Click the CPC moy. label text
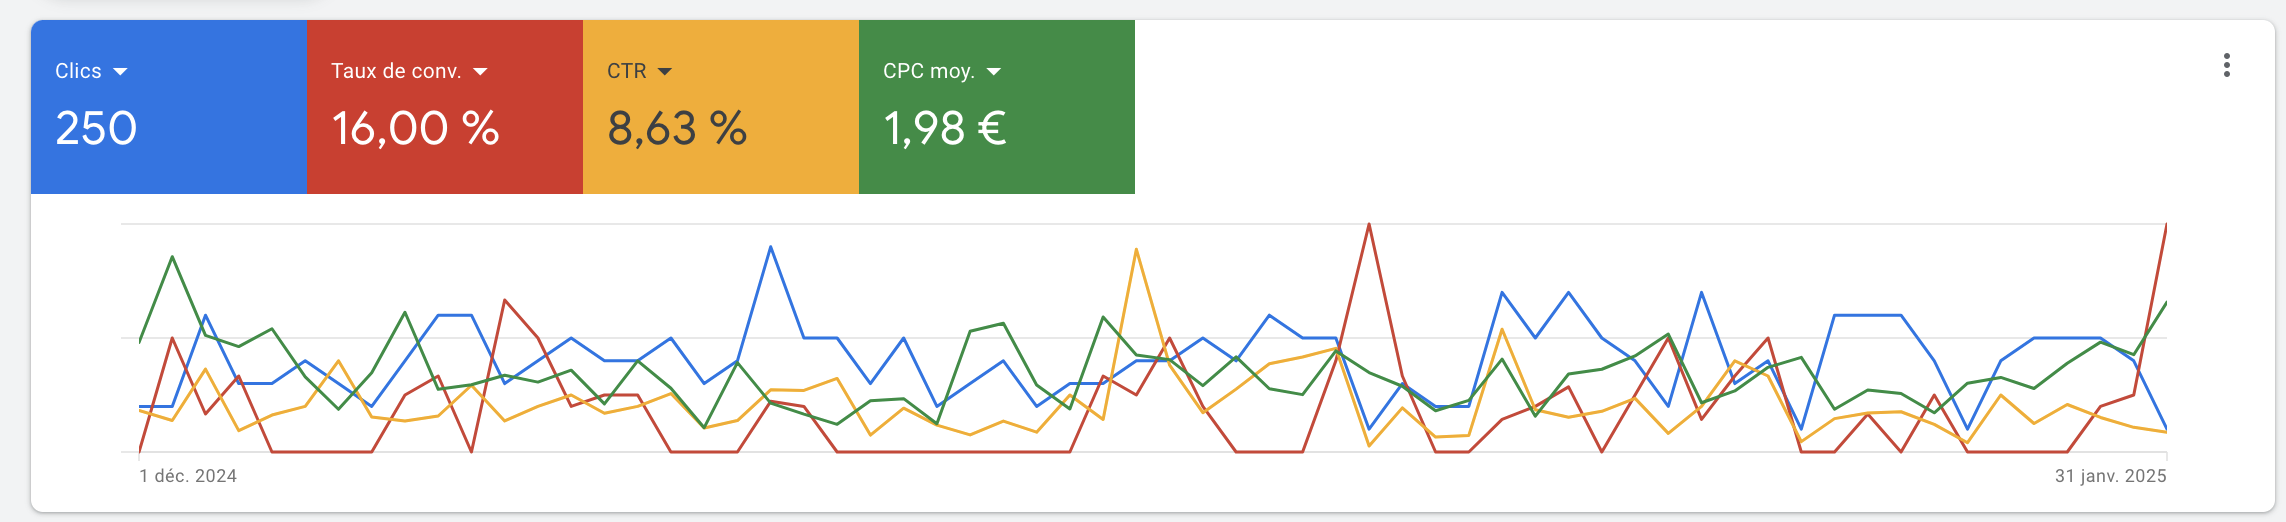Viewport: 2286px width, 522px height. (x=928, y=71)
